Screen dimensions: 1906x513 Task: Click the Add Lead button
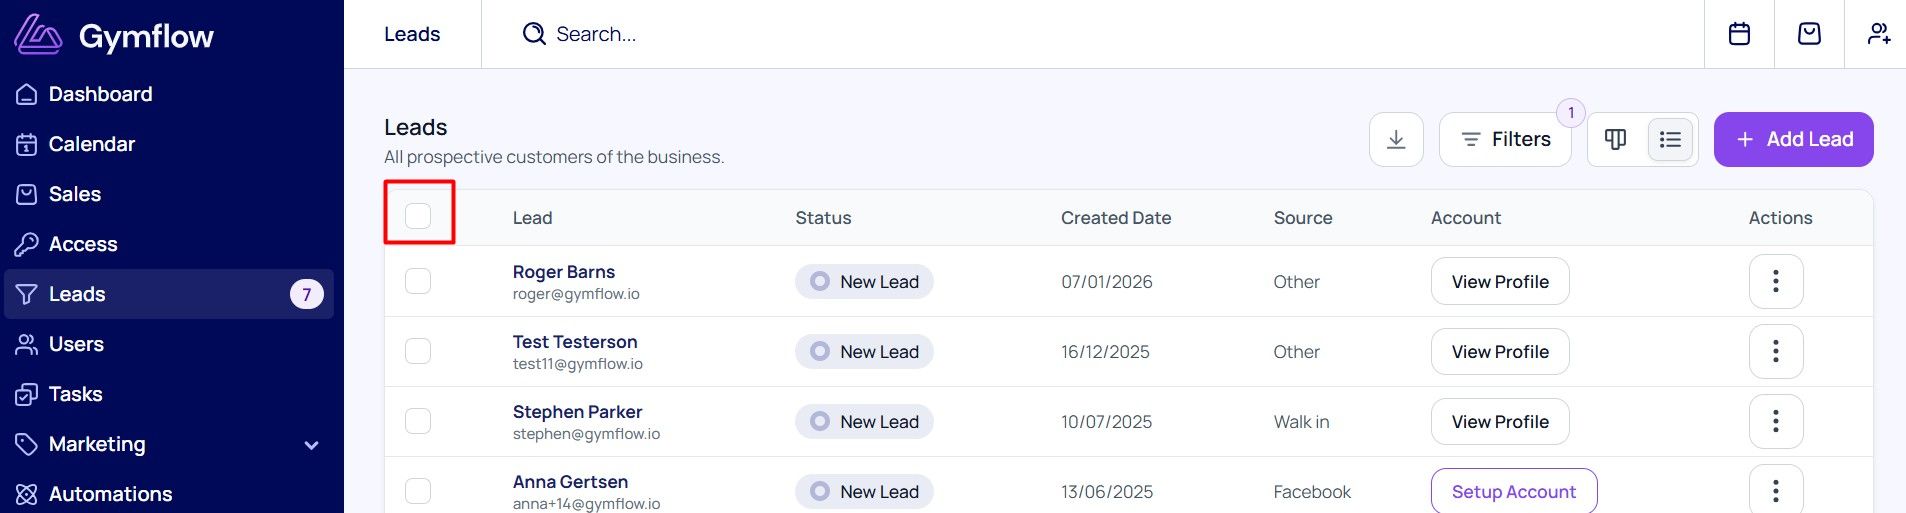1794,139
